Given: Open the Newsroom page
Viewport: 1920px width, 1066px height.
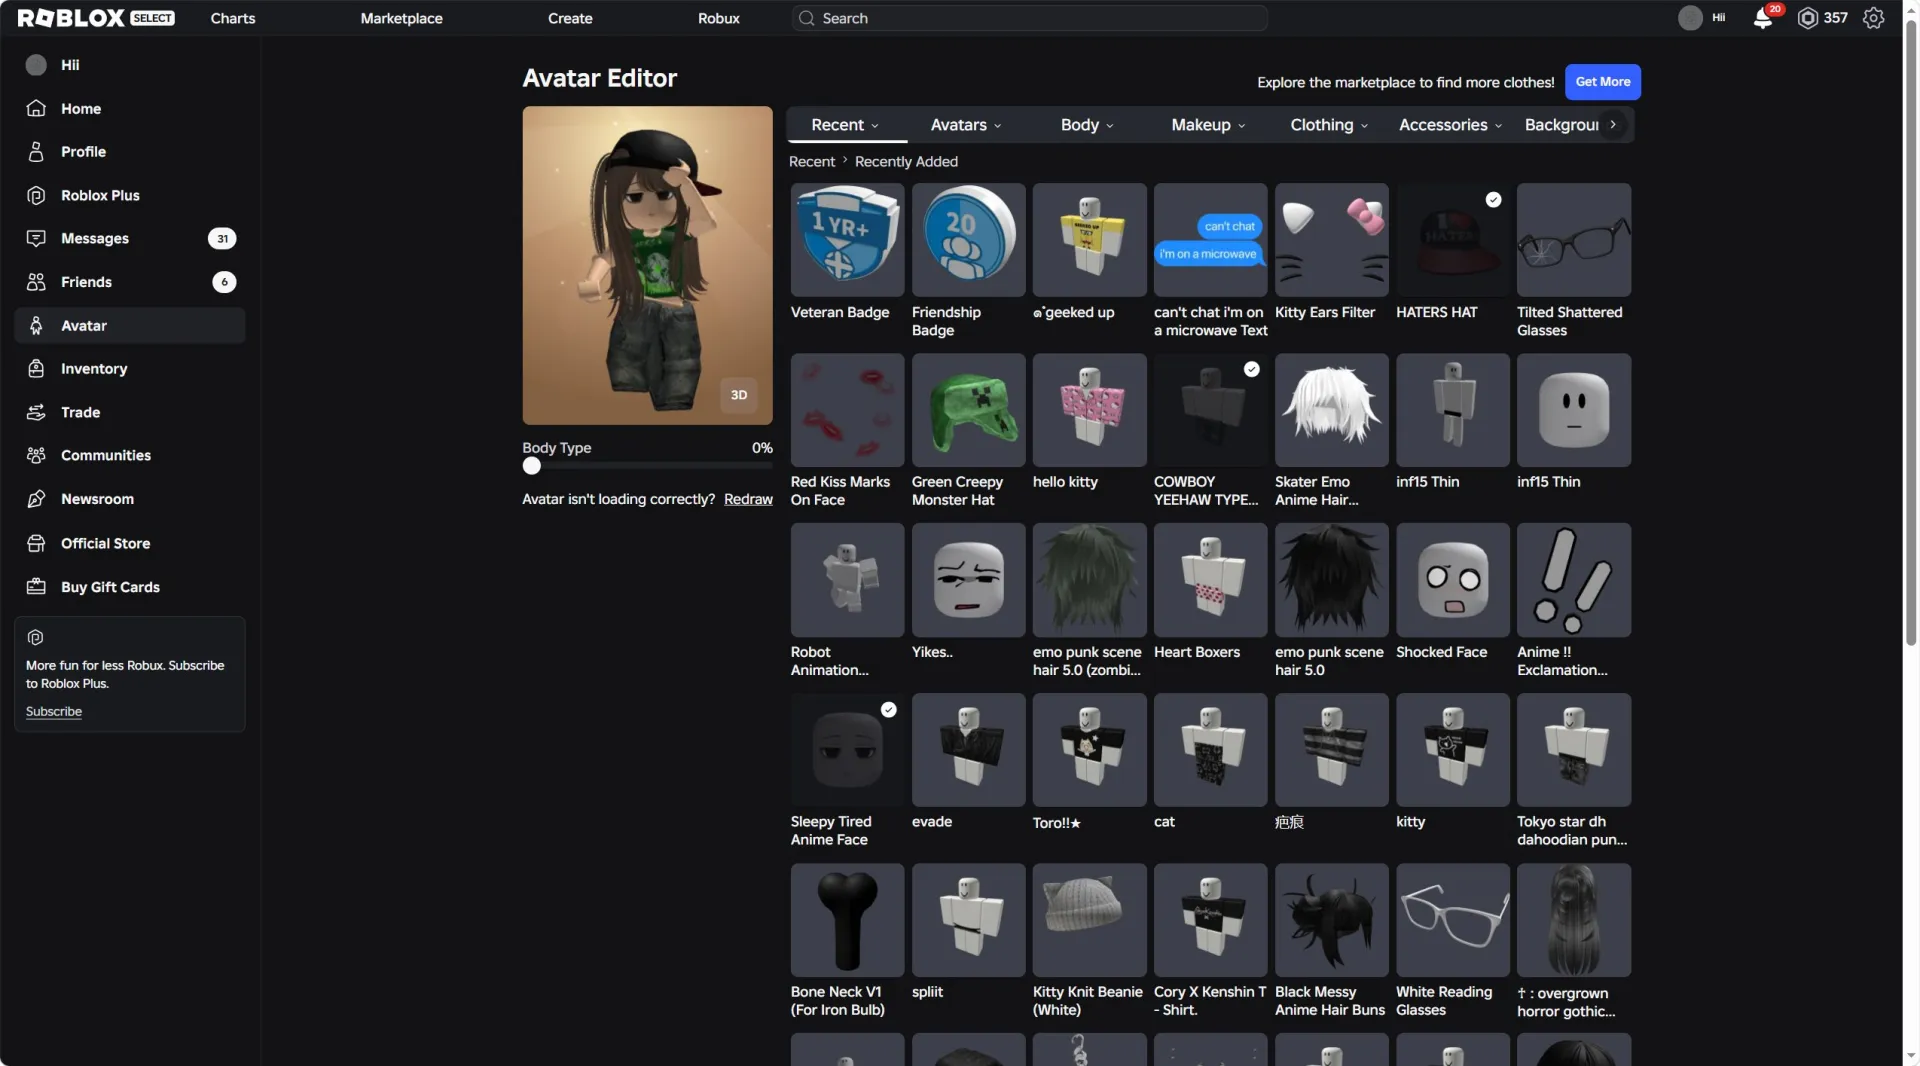Looking at the screenshot, I should 130,499.
